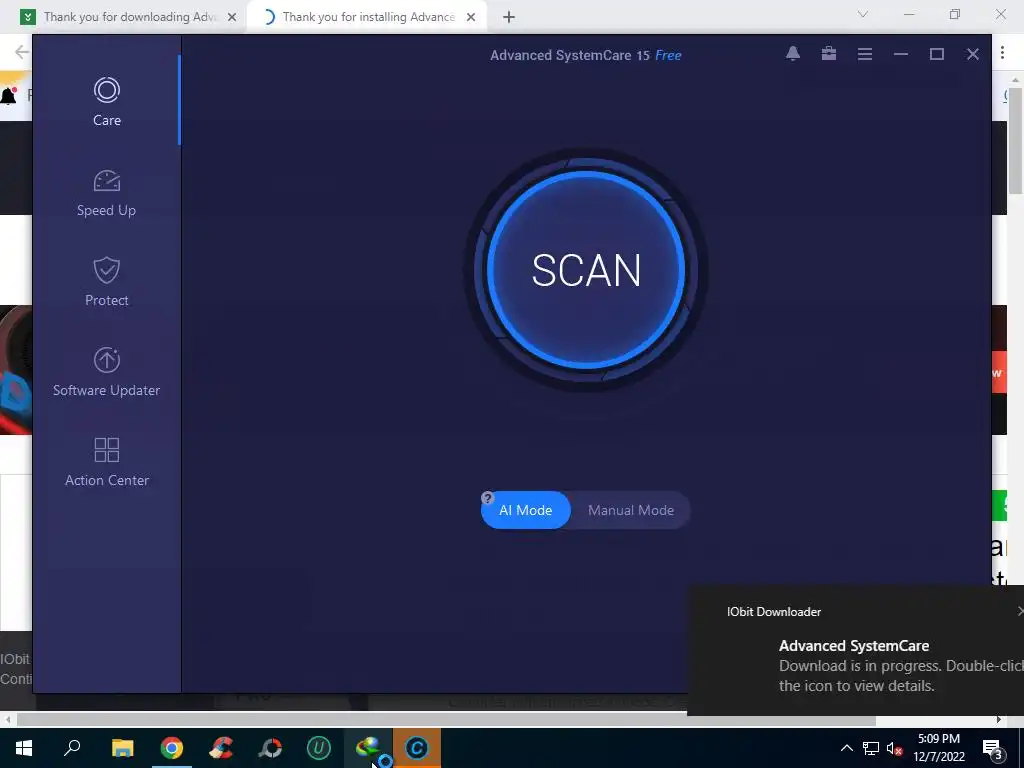Viewport: 1024px width, 768px height.
Task: Open the Windows Start menu
Action: click(24, 748)
